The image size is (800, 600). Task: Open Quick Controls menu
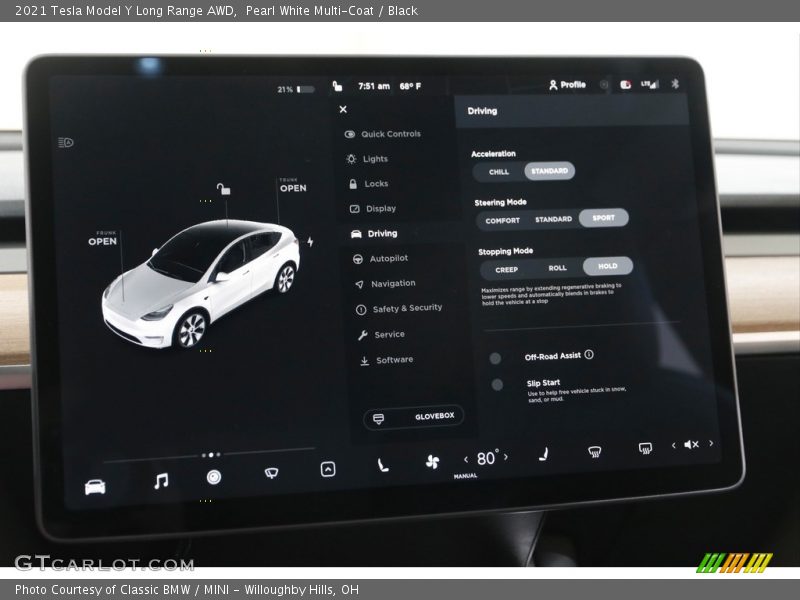coord(383,134)
